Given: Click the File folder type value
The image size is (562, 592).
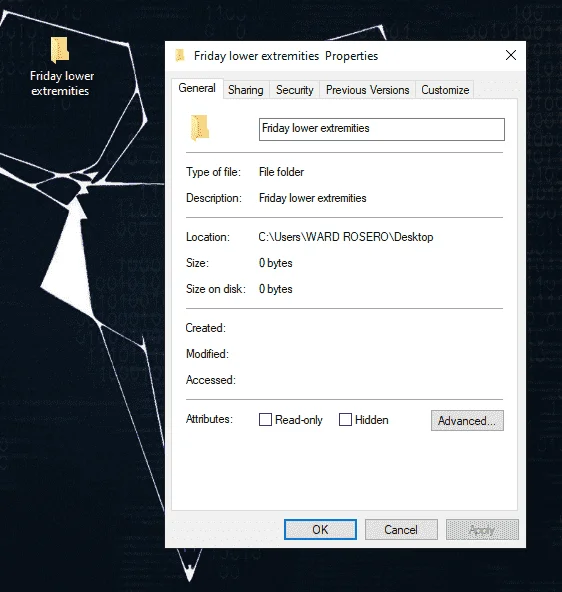Looking at the screenshot, I should click(x=281, y=172).
